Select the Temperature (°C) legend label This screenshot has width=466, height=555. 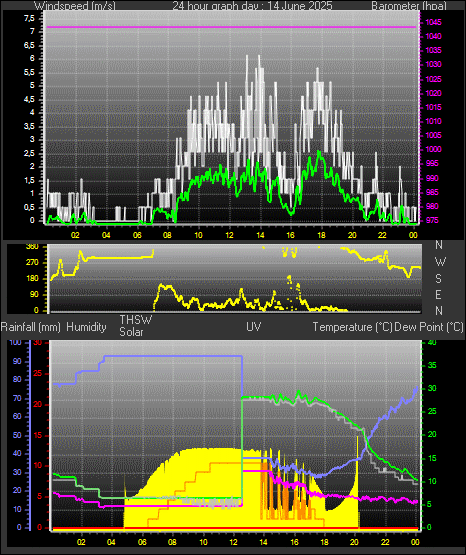(352, 327)
